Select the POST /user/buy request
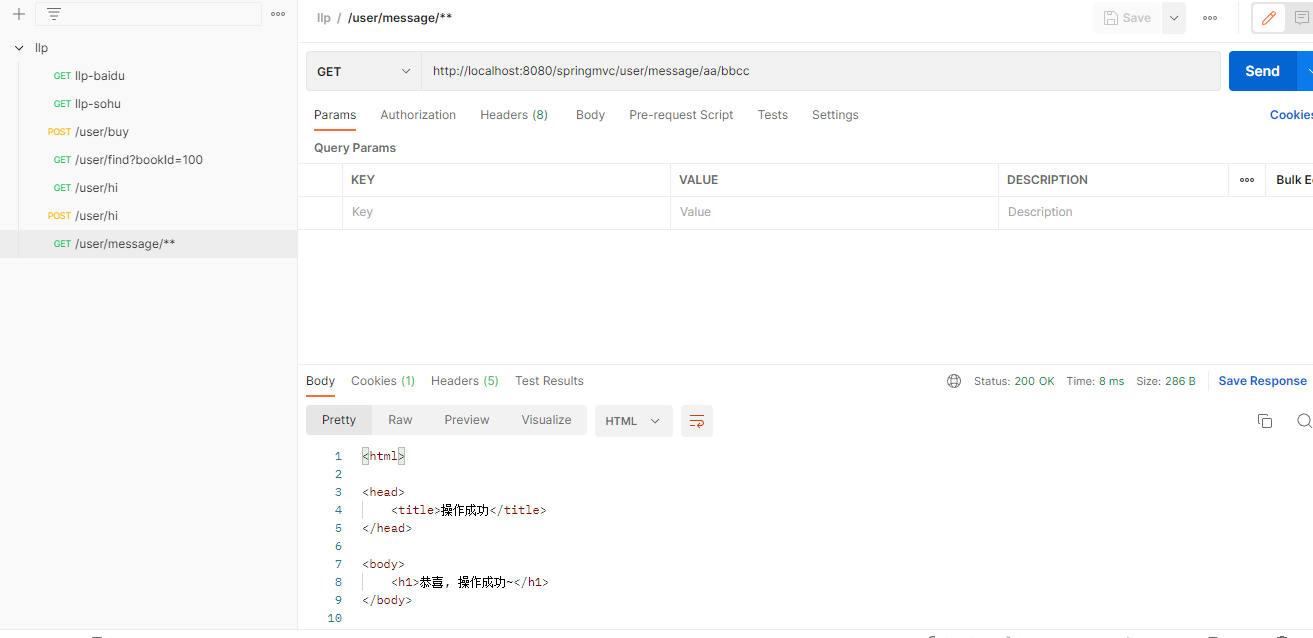 click(101, 132)
